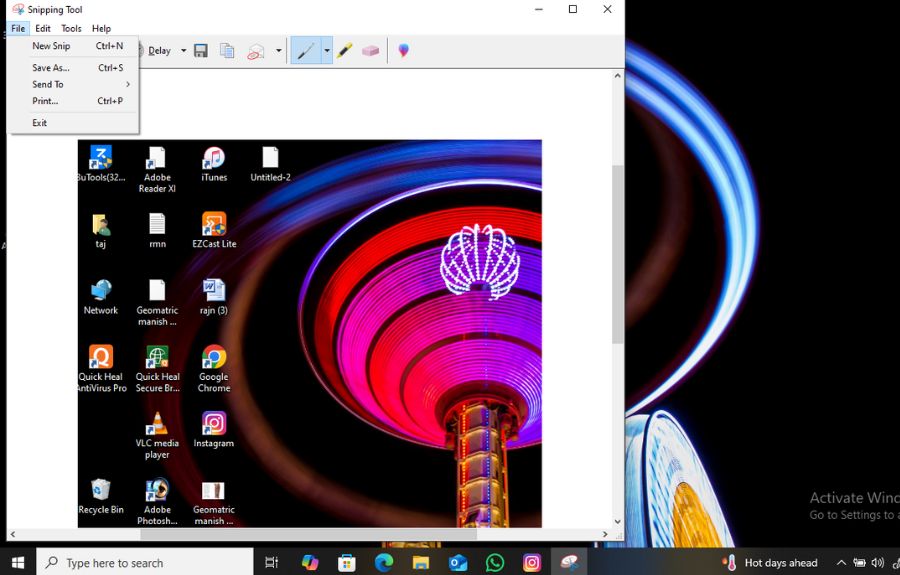Image resolution: width=900 pixels, height=575 pixels.
Task: Close the Snipping Tool window
Action: pyautogui.click(x=607, y=9)
